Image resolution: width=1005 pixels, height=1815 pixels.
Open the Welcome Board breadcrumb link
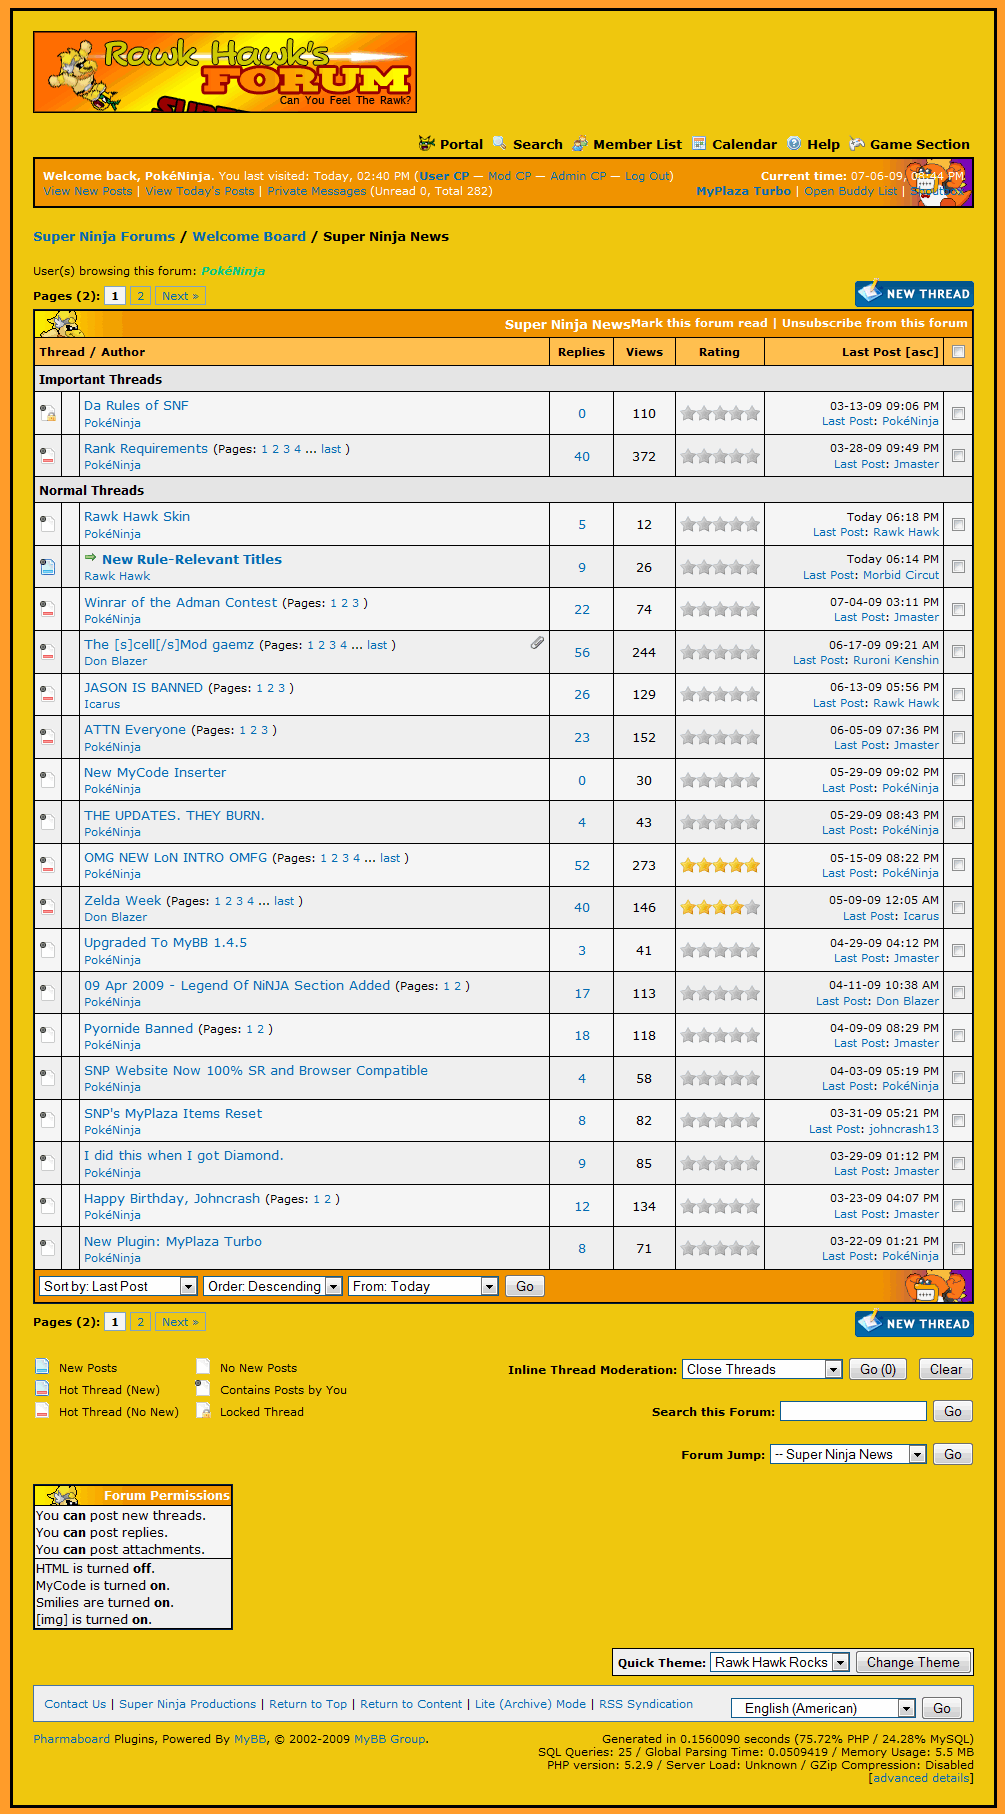[x=249, y=237]
